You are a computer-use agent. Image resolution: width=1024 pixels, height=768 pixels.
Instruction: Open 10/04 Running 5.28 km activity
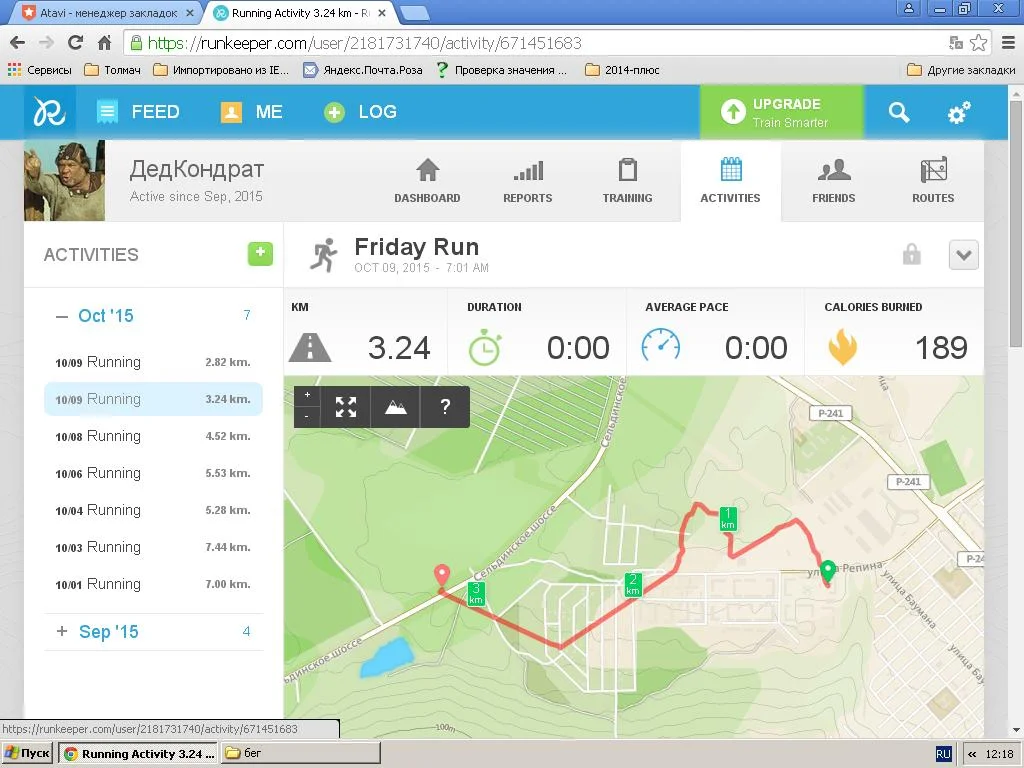(153, 510)
